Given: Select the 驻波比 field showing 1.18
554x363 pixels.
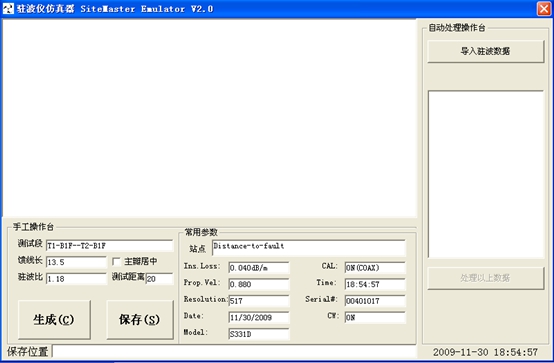Looking at the screenshot, I should 76,279.
